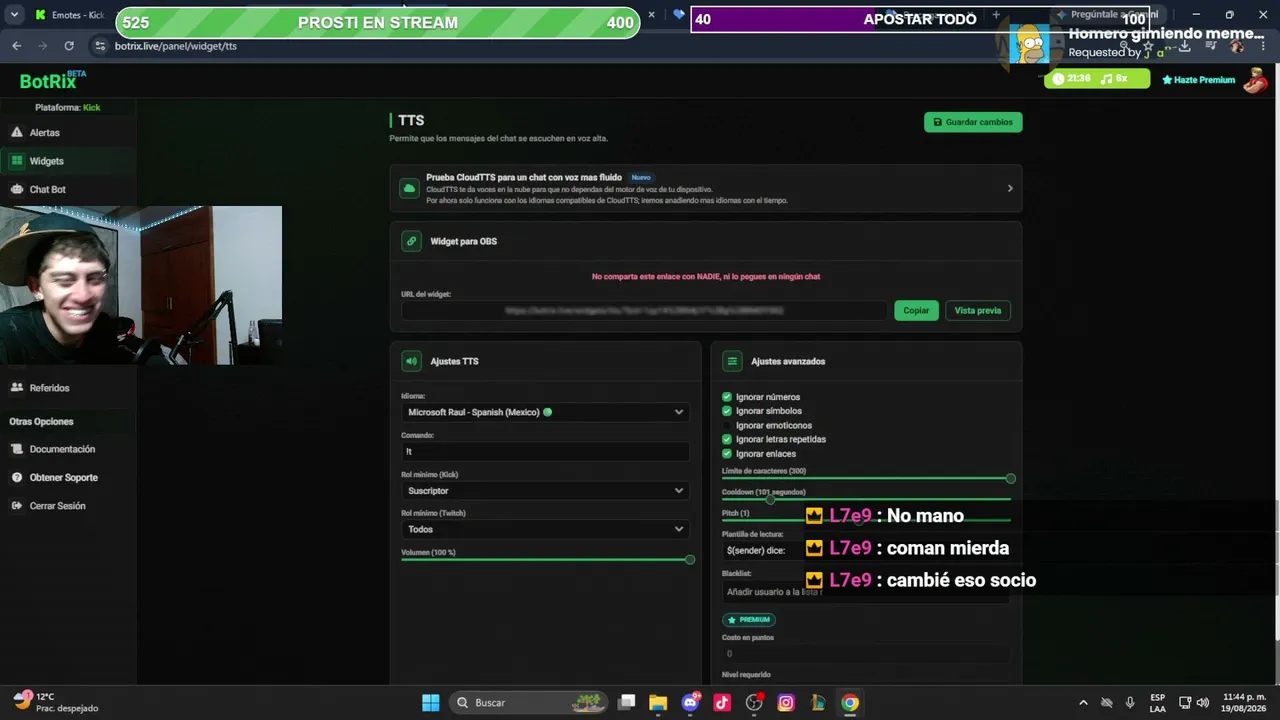
Task: Click the Obtener Soporte help icon
Action: (17, 478)
